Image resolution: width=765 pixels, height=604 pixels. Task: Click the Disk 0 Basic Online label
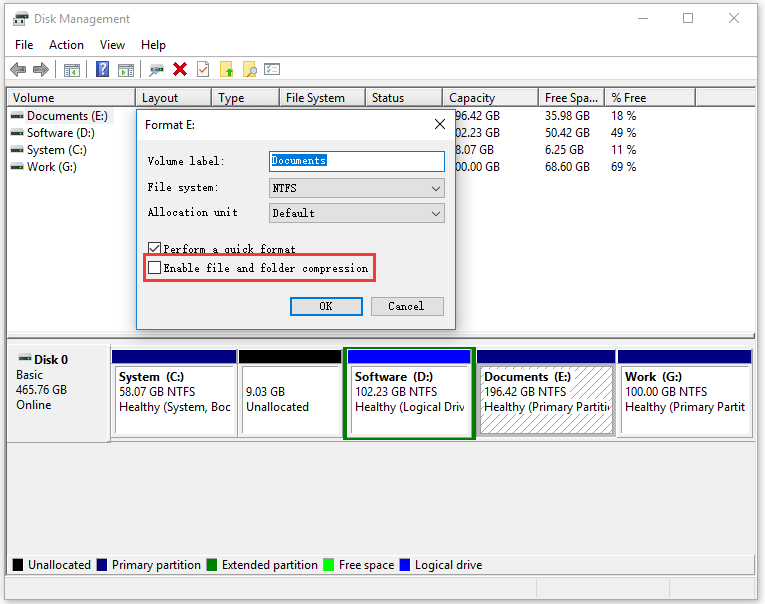click(x=58, y=393)
